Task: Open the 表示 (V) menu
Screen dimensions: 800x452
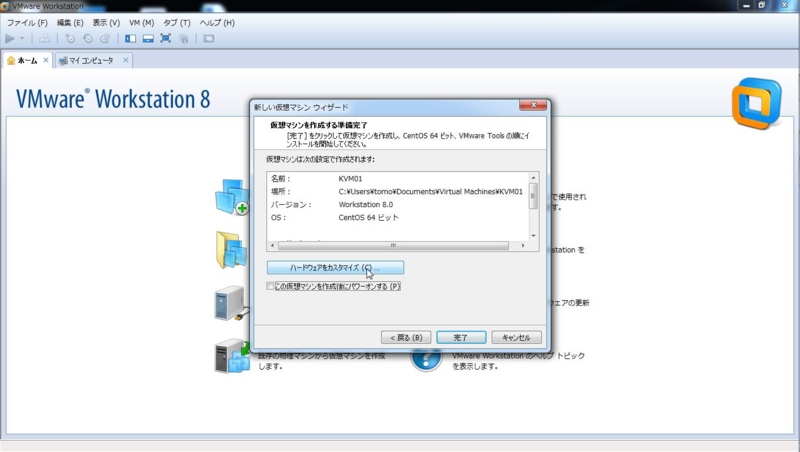Action: pyautogui.click(x=106, y=23)
